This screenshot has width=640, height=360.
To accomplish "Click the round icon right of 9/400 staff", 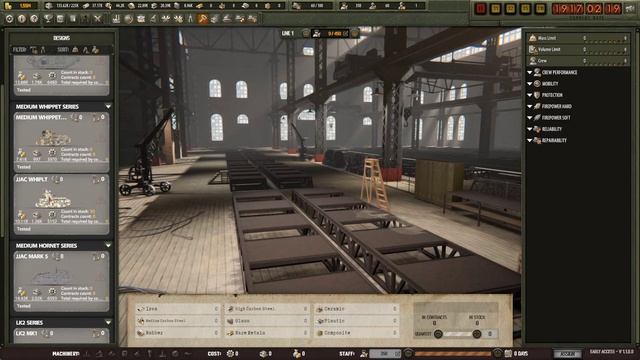I will click(355, 33).
